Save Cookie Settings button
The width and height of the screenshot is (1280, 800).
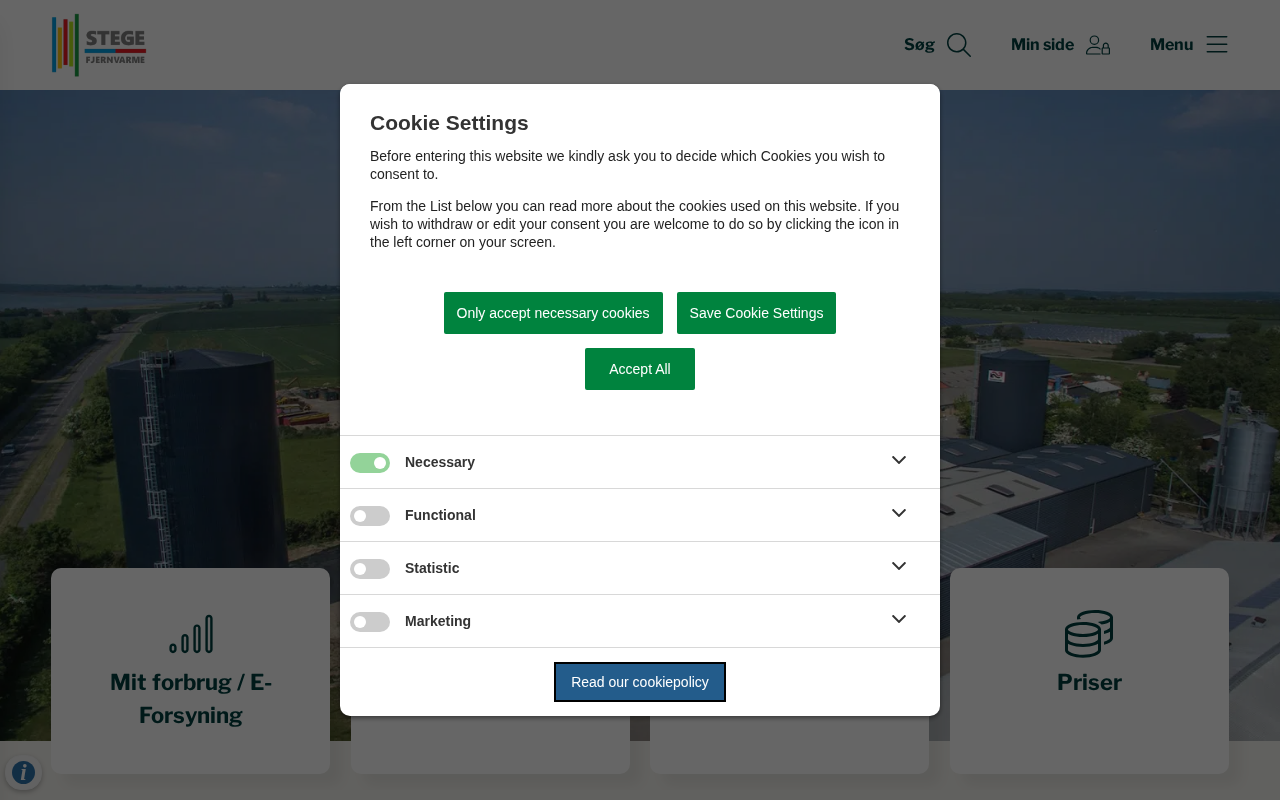[x=756, y=313]
